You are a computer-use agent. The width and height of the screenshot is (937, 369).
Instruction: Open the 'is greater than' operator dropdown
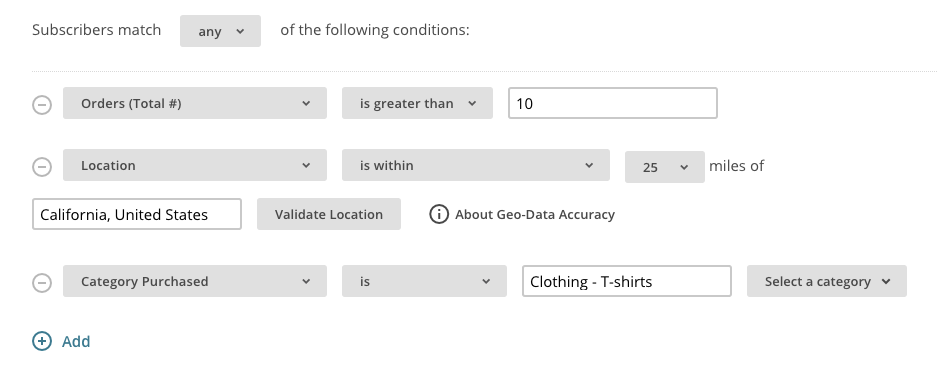pyautogui.click(x=417, y=103)
